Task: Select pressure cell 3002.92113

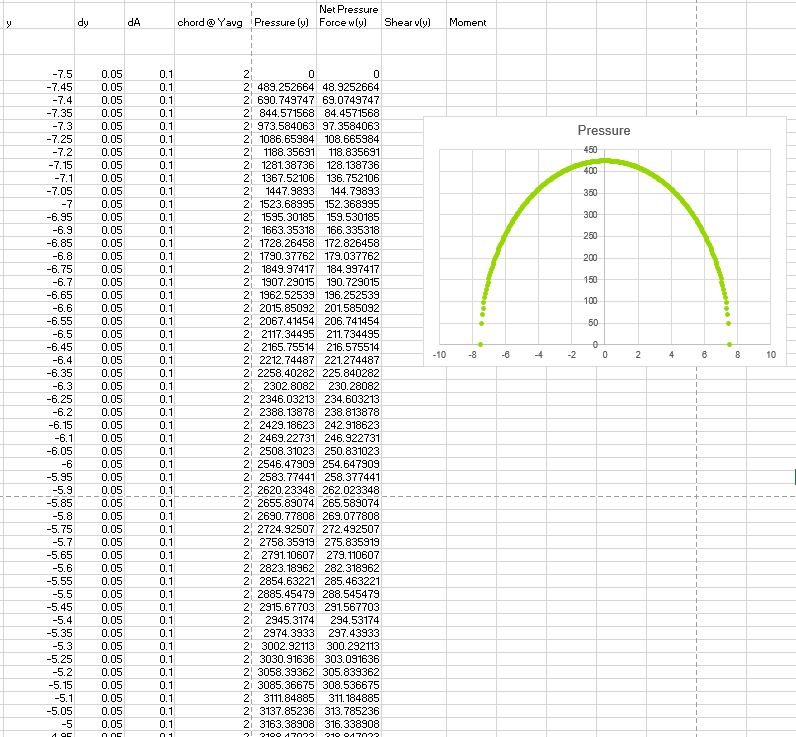Action: 284,646
